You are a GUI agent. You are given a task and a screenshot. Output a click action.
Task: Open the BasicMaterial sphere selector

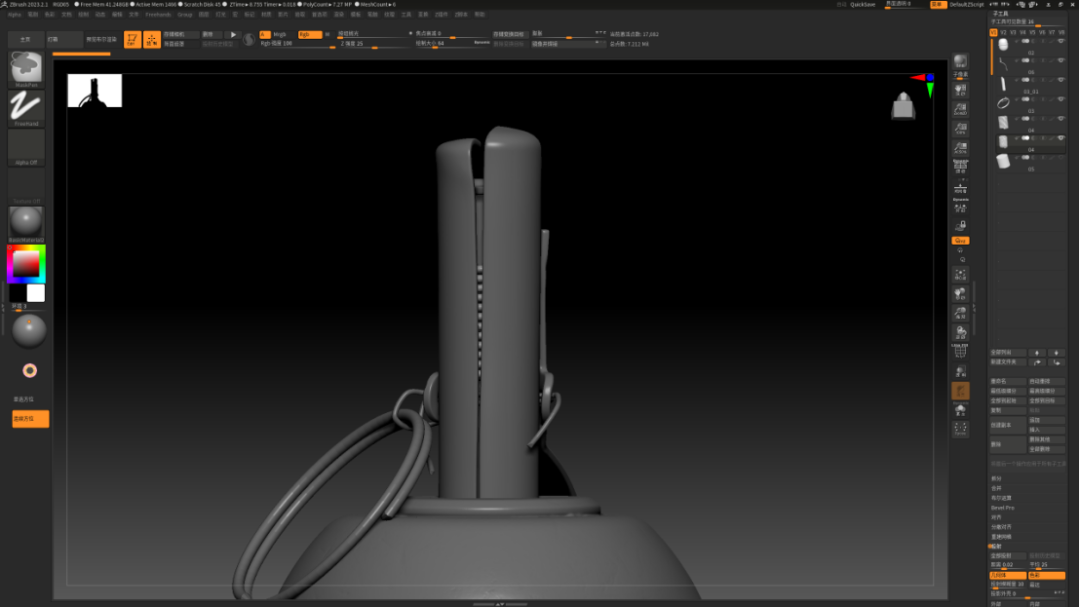[26, 225]
